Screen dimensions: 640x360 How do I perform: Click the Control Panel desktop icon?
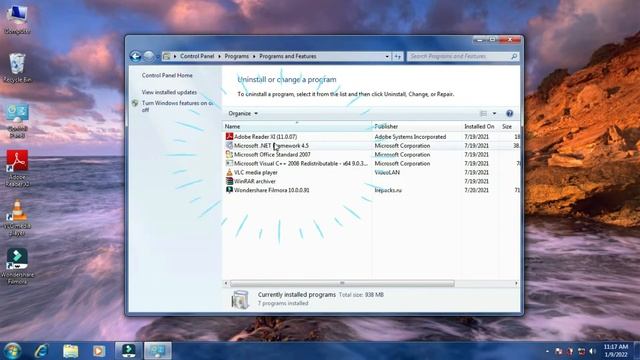[17, 120]
